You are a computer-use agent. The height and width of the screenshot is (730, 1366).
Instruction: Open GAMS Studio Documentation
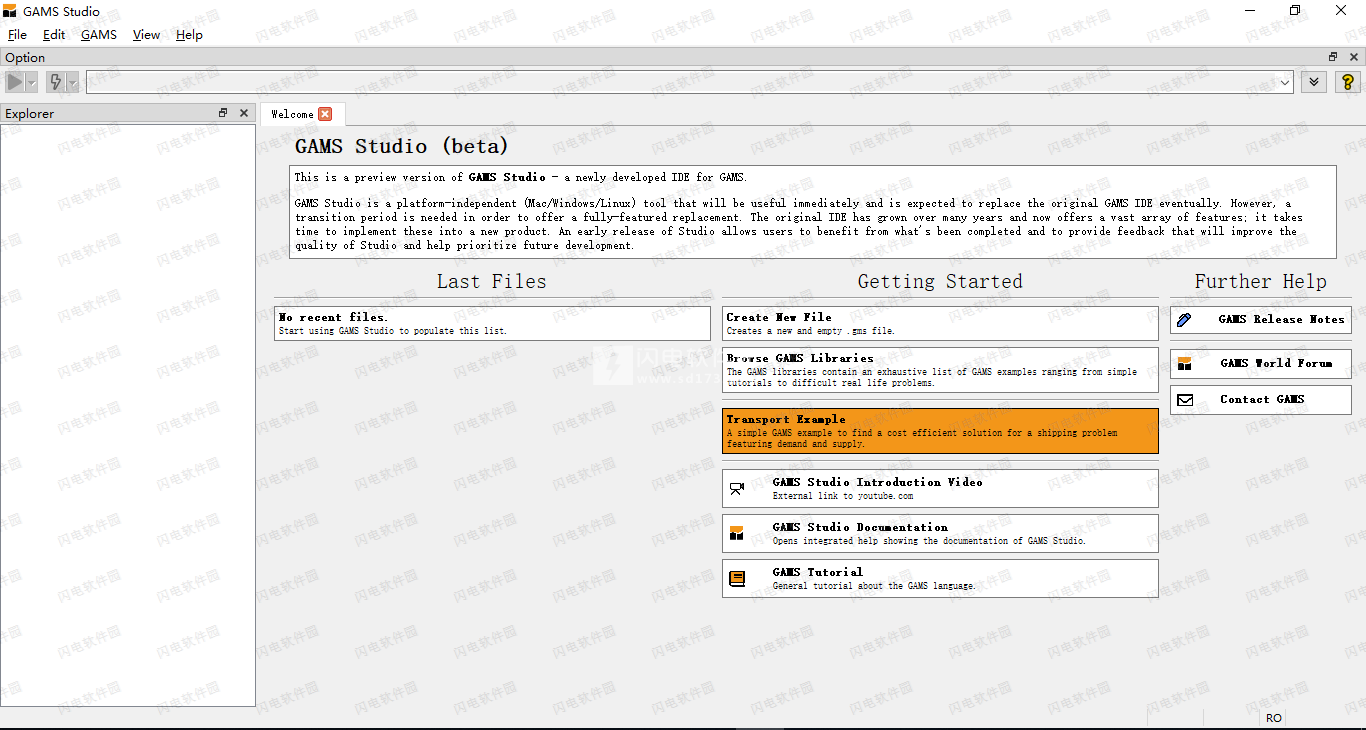(x=940, y=533)
